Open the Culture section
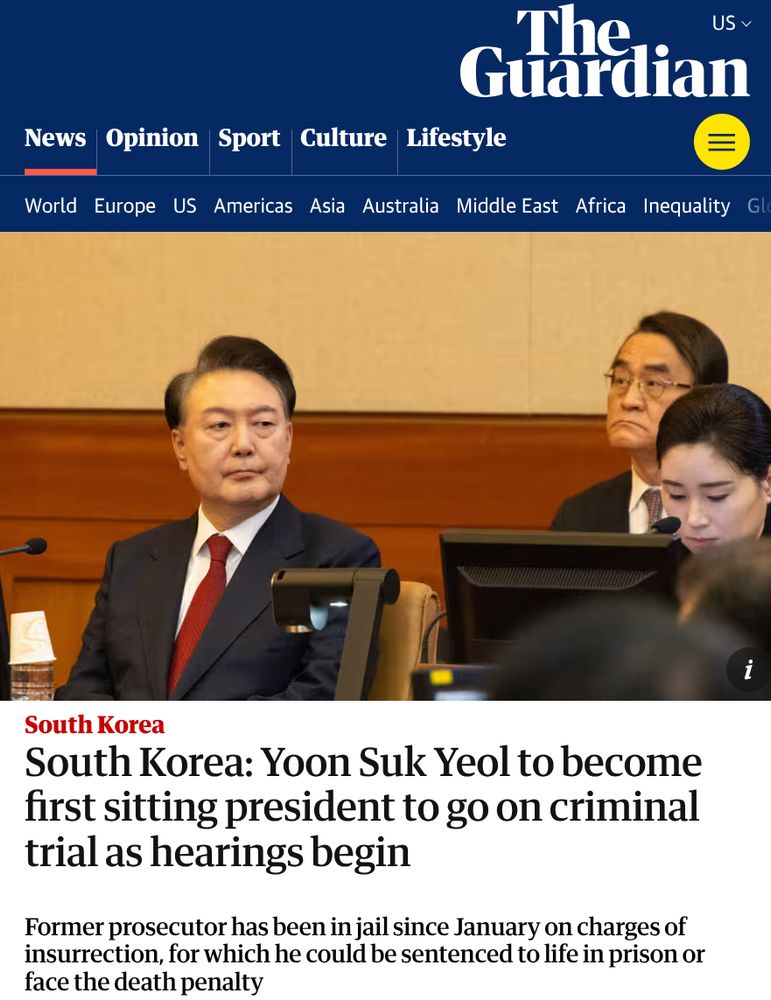Screen dimensions: 771x1000 point(343,138)
